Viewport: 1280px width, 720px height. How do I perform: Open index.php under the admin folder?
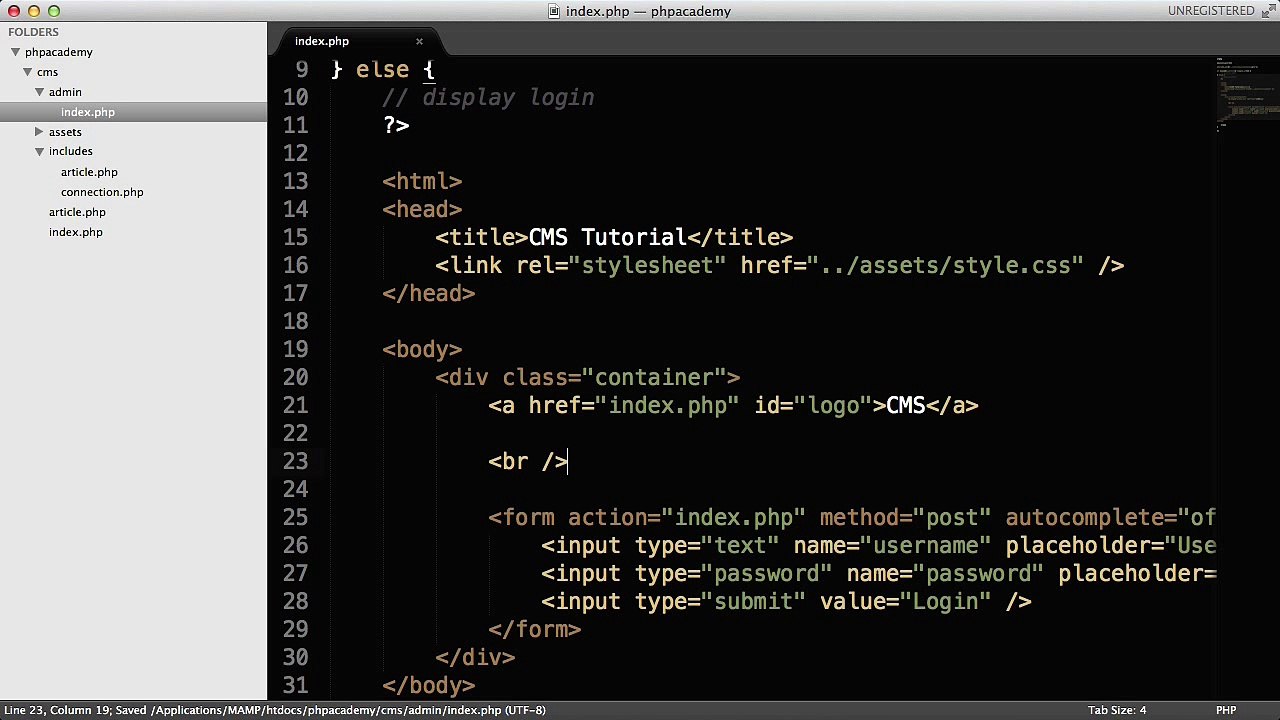88,112
